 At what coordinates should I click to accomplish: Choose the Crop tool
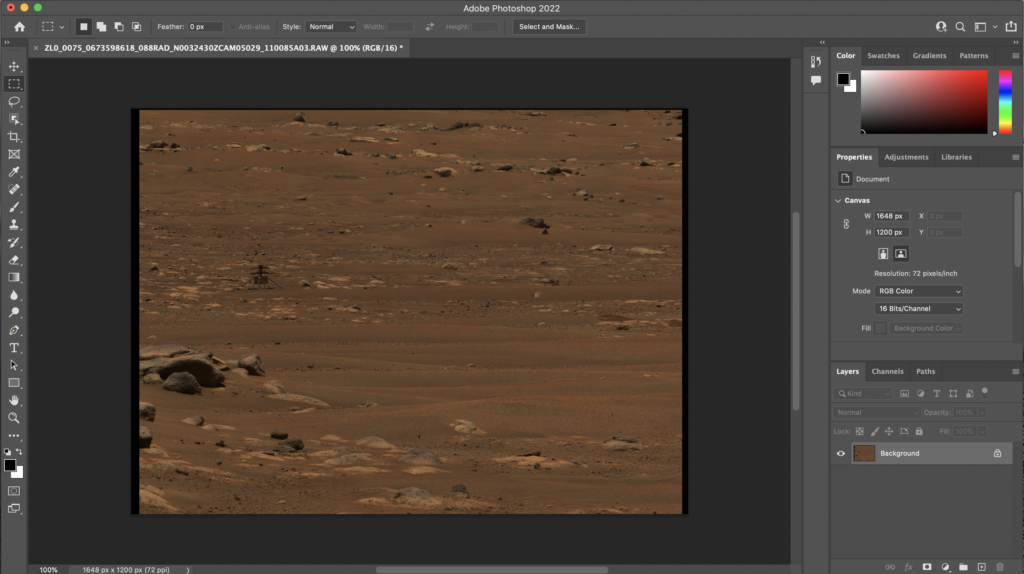(14, 136)
